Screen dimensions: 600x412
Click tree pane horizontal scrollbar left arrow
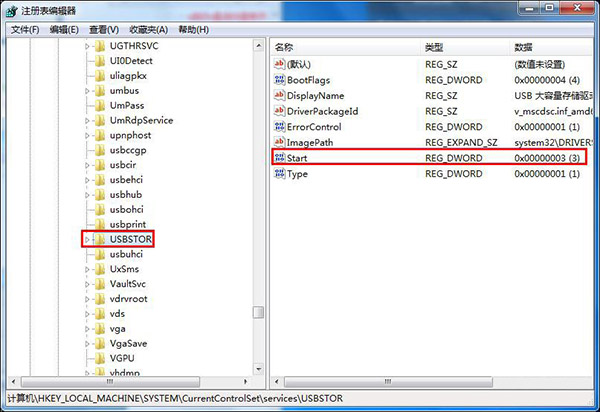13,381
